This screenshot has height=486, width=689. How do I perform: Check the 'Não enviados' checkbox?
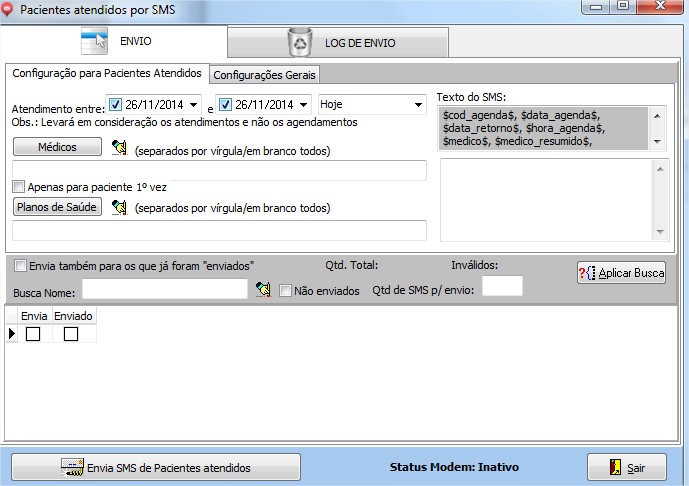click(x=285, y=291)
